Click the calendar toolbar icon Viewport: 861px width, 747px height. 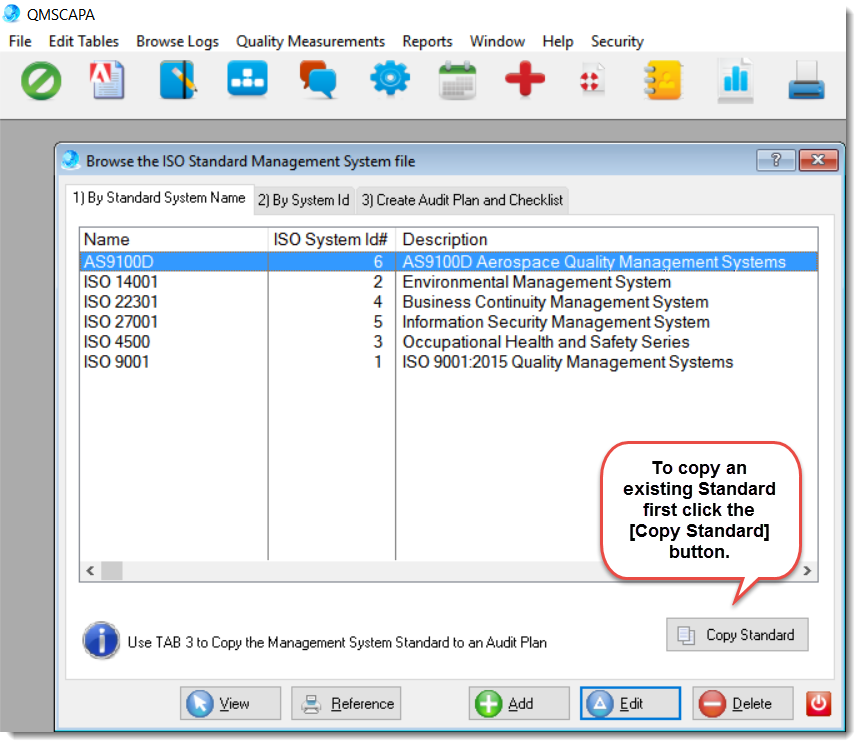coord(457,80)
